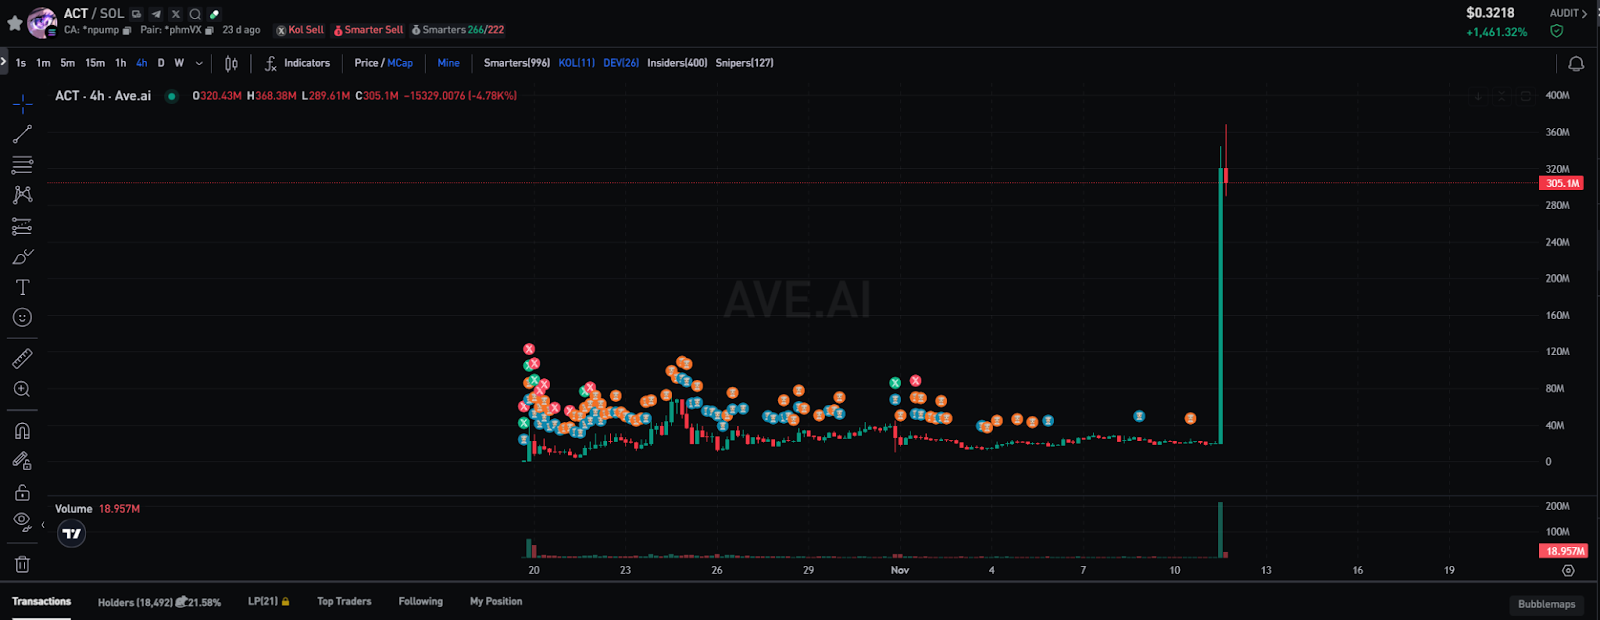
Task: Select the brush drawing tool
Action: 22,257
